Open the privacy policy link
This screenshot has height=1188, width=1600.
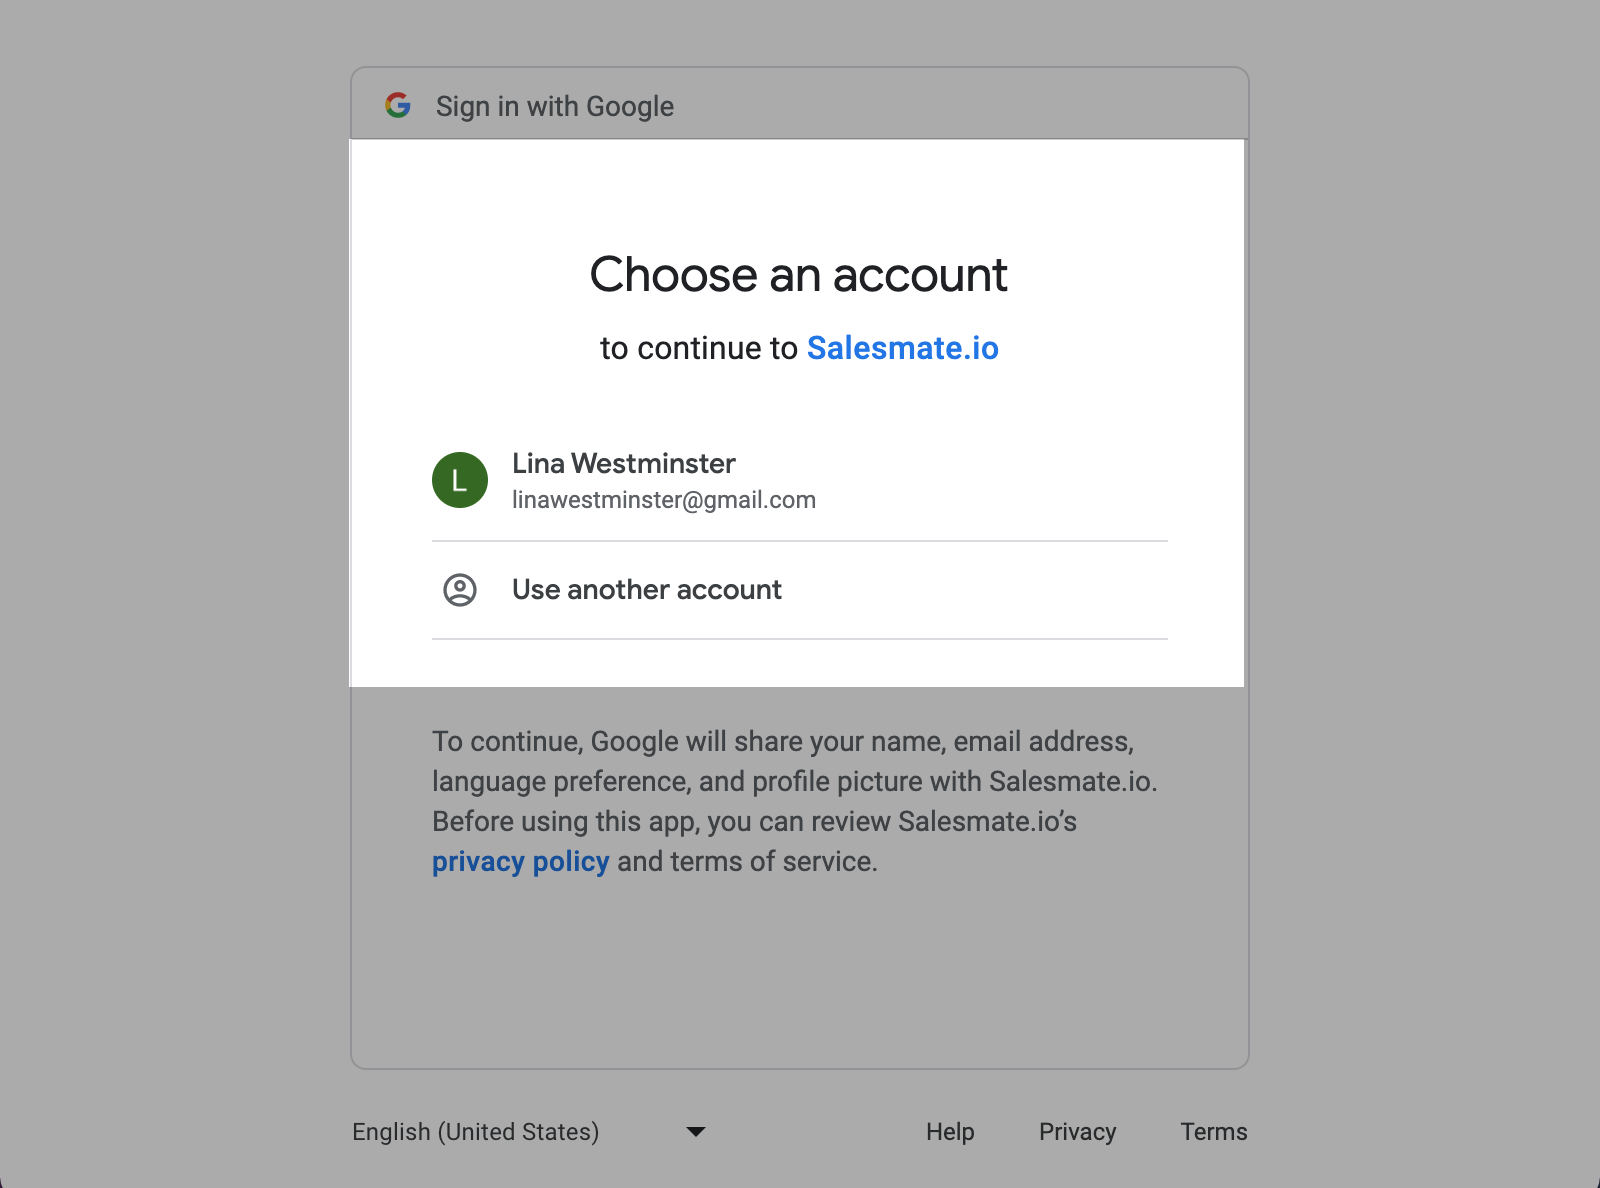click(520, 861)
